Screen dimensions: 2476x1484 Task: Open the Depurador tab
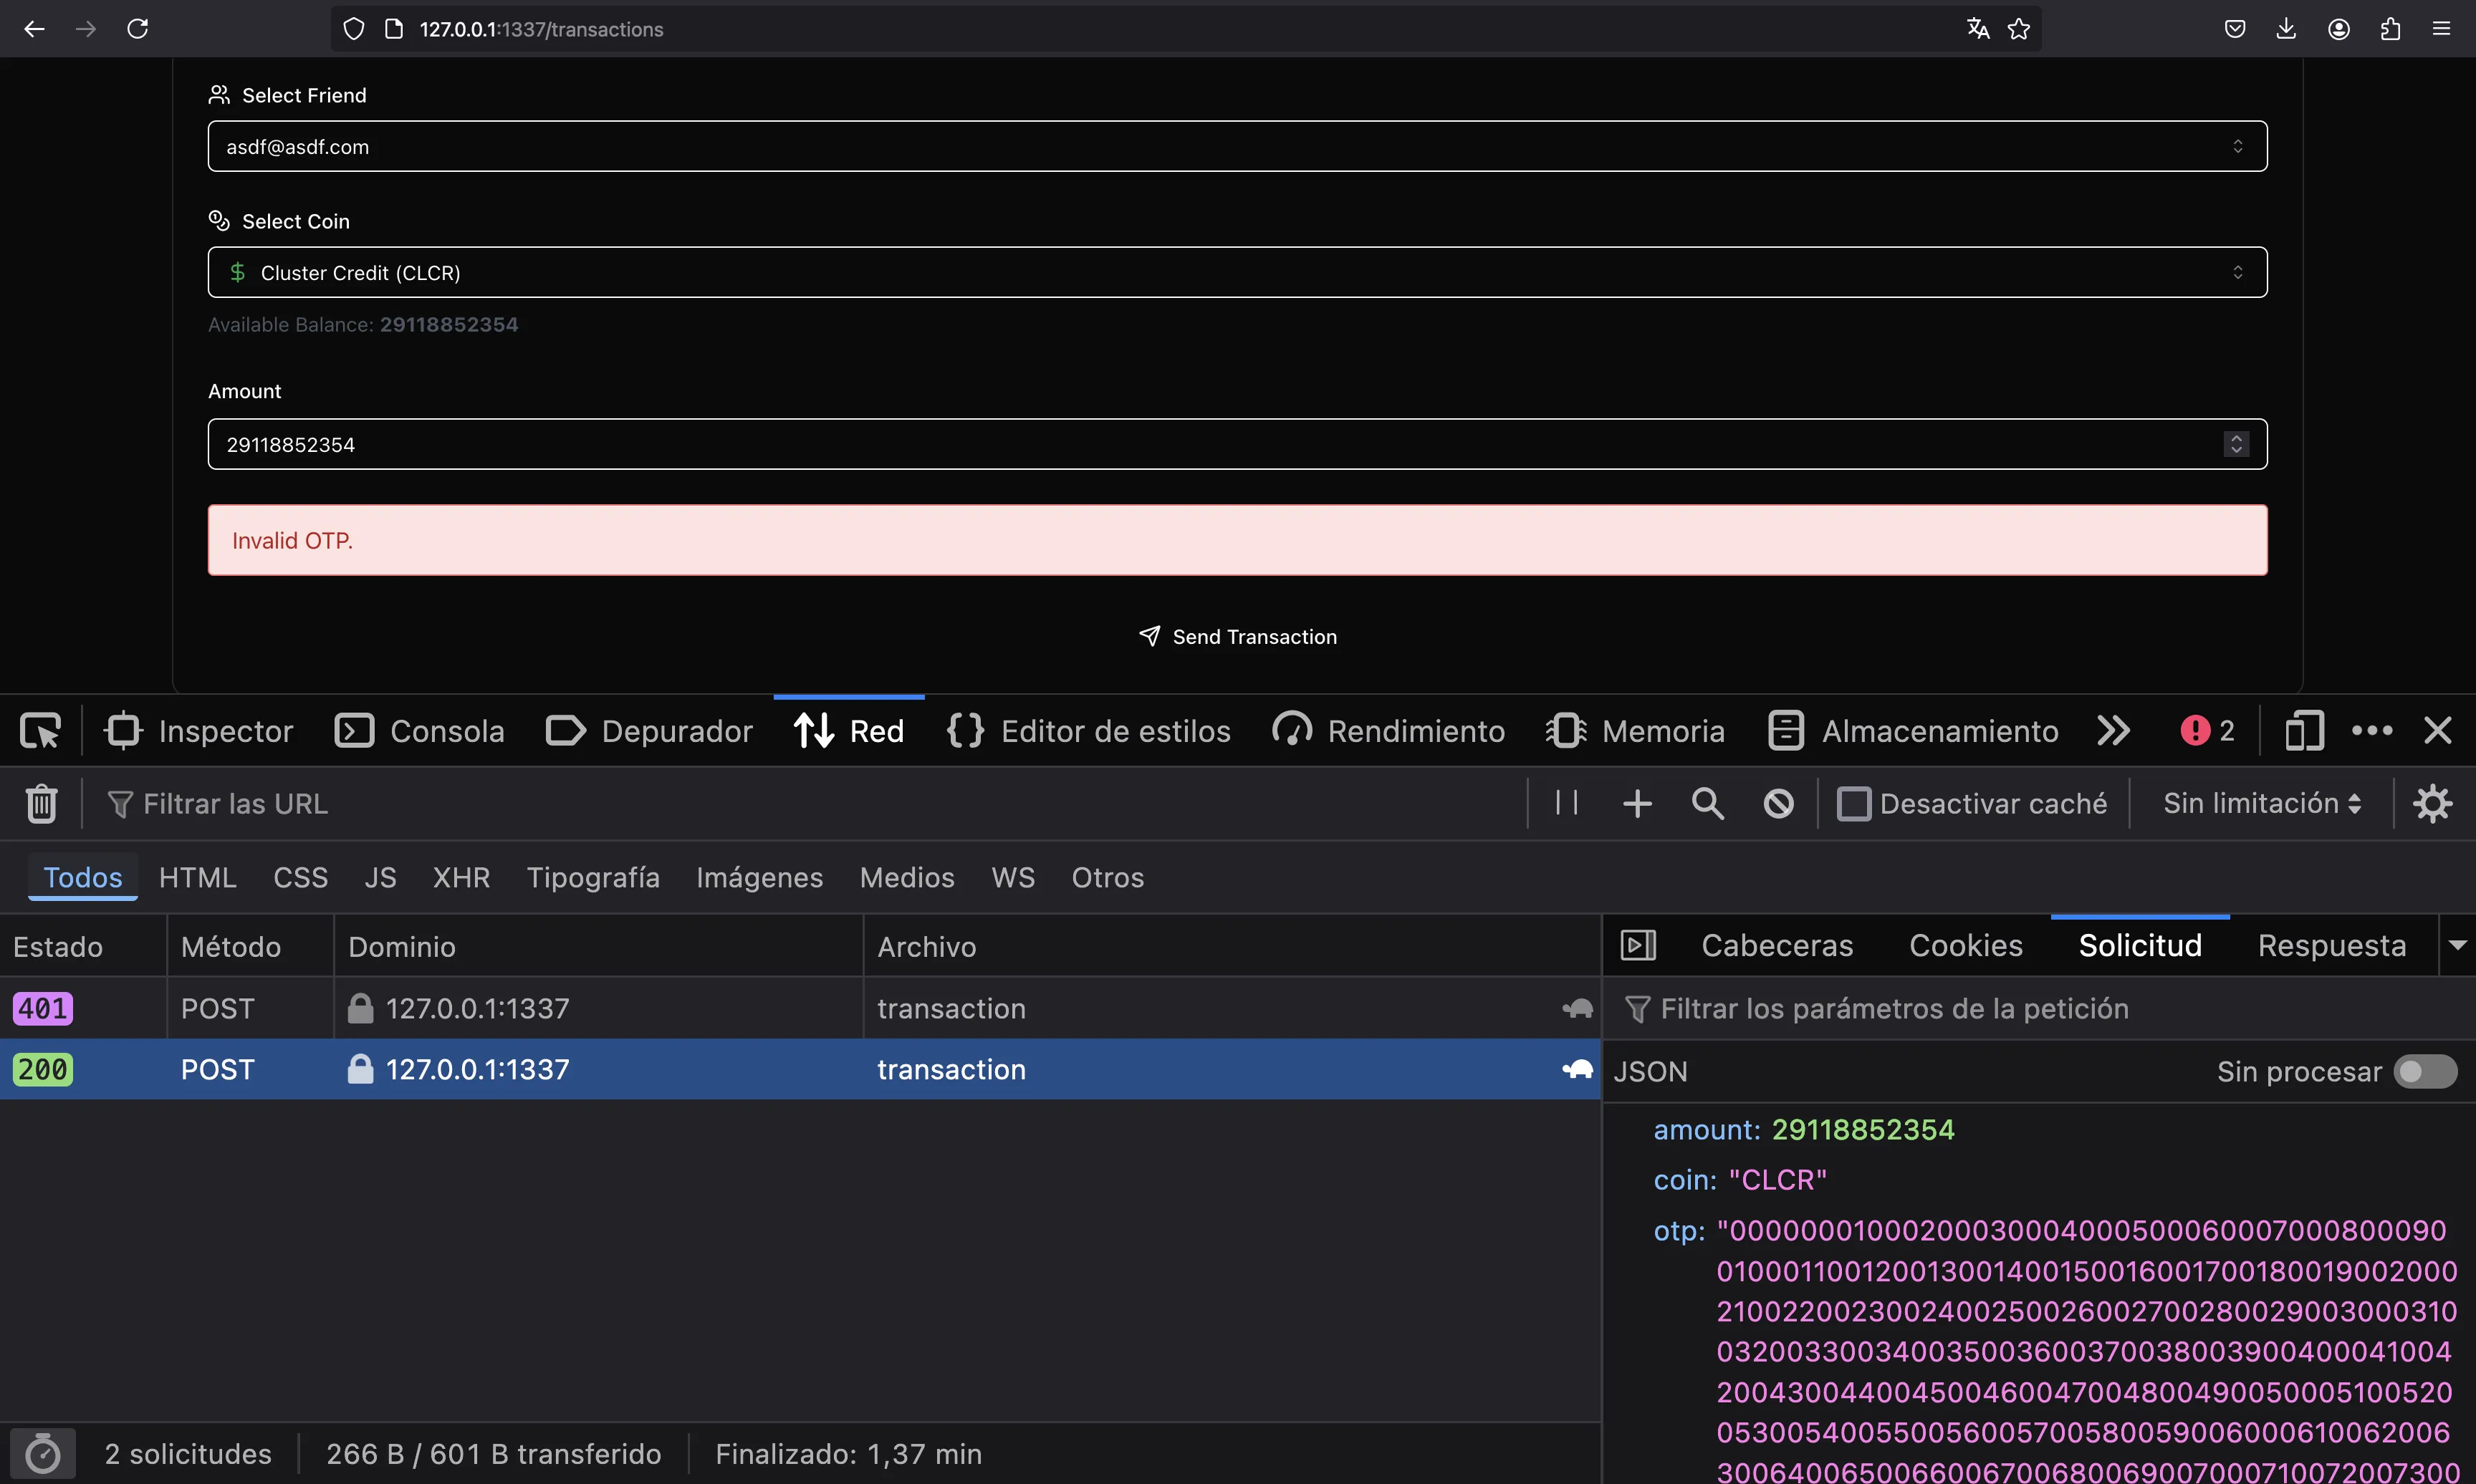(x=649, y=731)
